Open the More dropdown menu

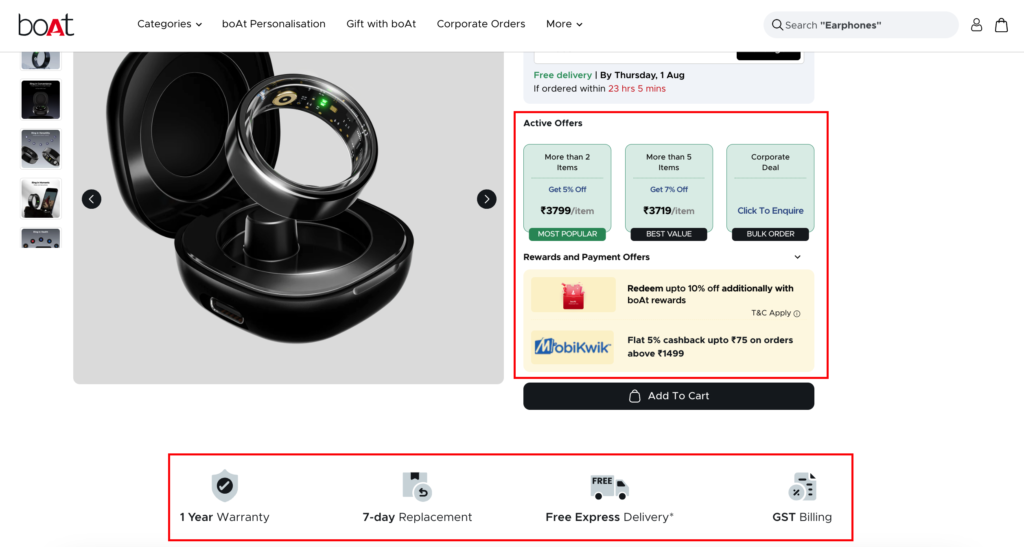click(564, 24)
